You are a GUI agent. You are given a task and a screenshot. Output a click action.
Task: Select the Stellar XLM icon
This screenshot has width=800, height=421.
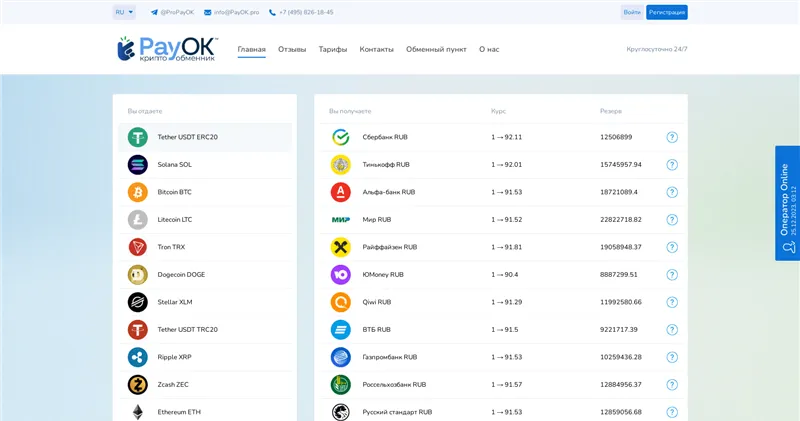138,302
